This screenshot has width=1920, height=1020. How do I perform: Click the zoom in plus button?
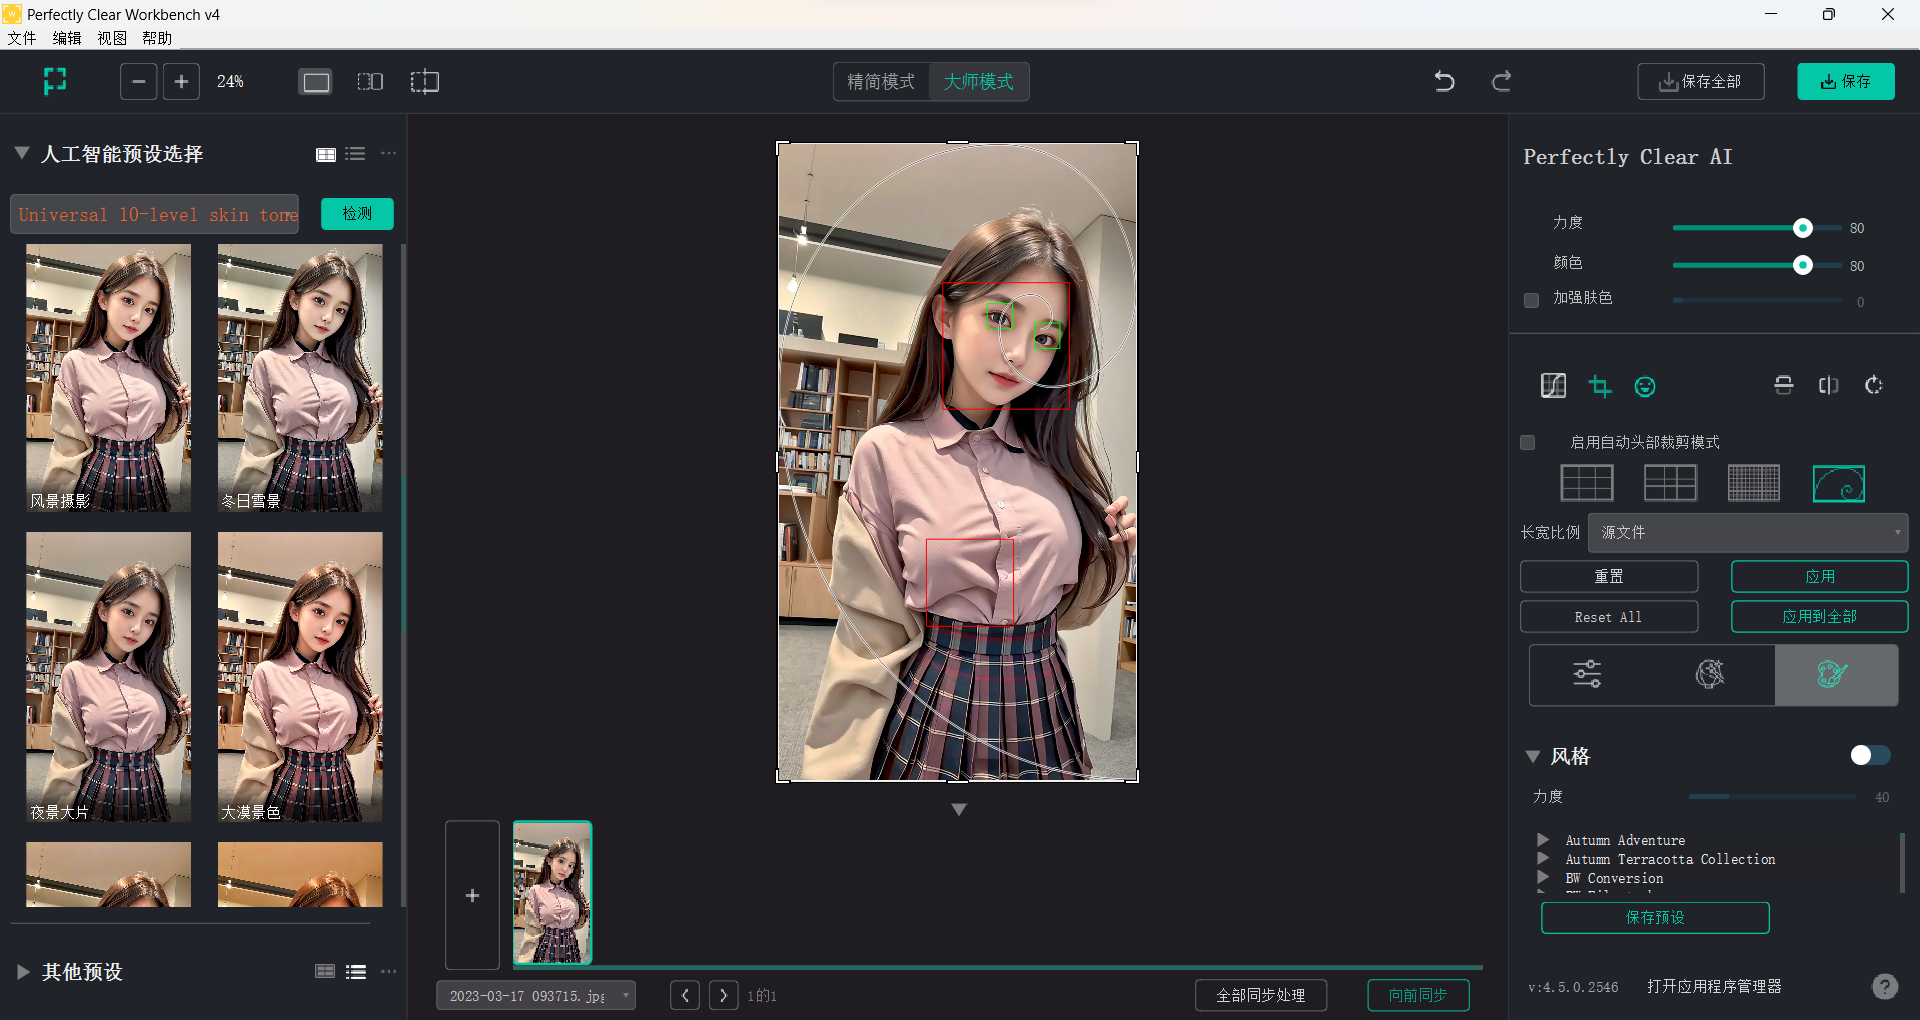coord(181,81)
